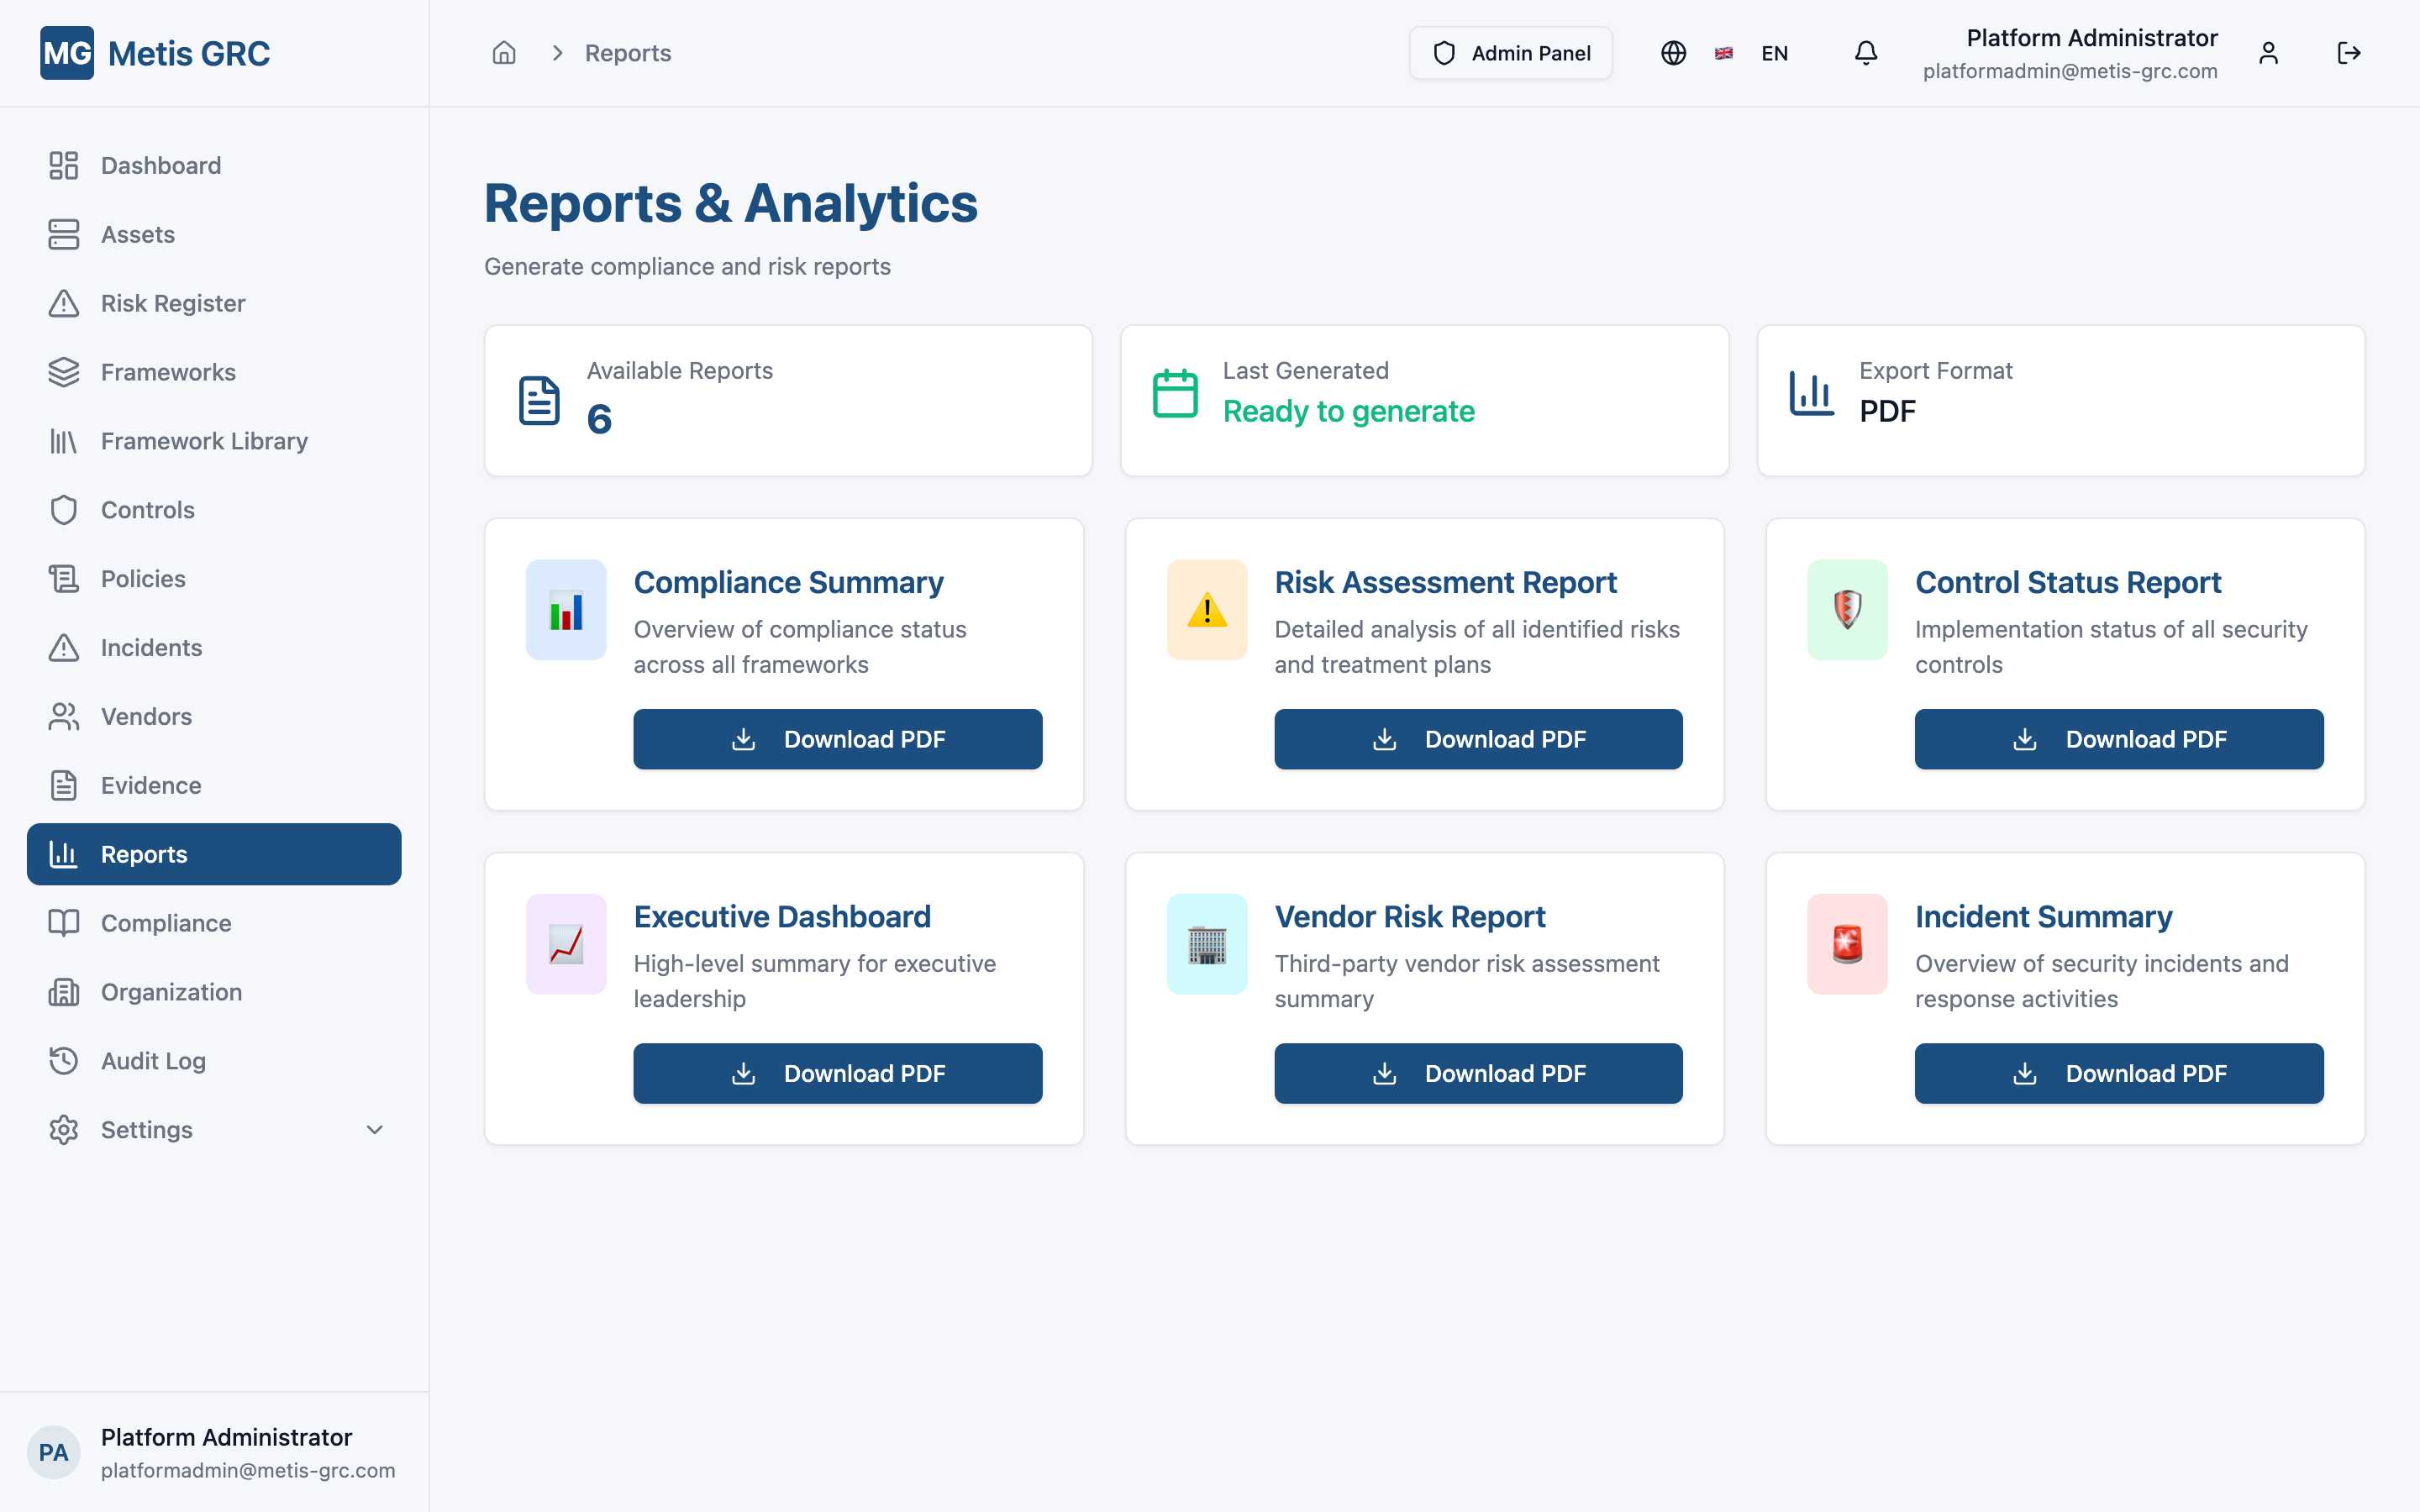Click the logout icon top right
This screenshot has width=2420, height=1512.
[x=2349, y=53]
